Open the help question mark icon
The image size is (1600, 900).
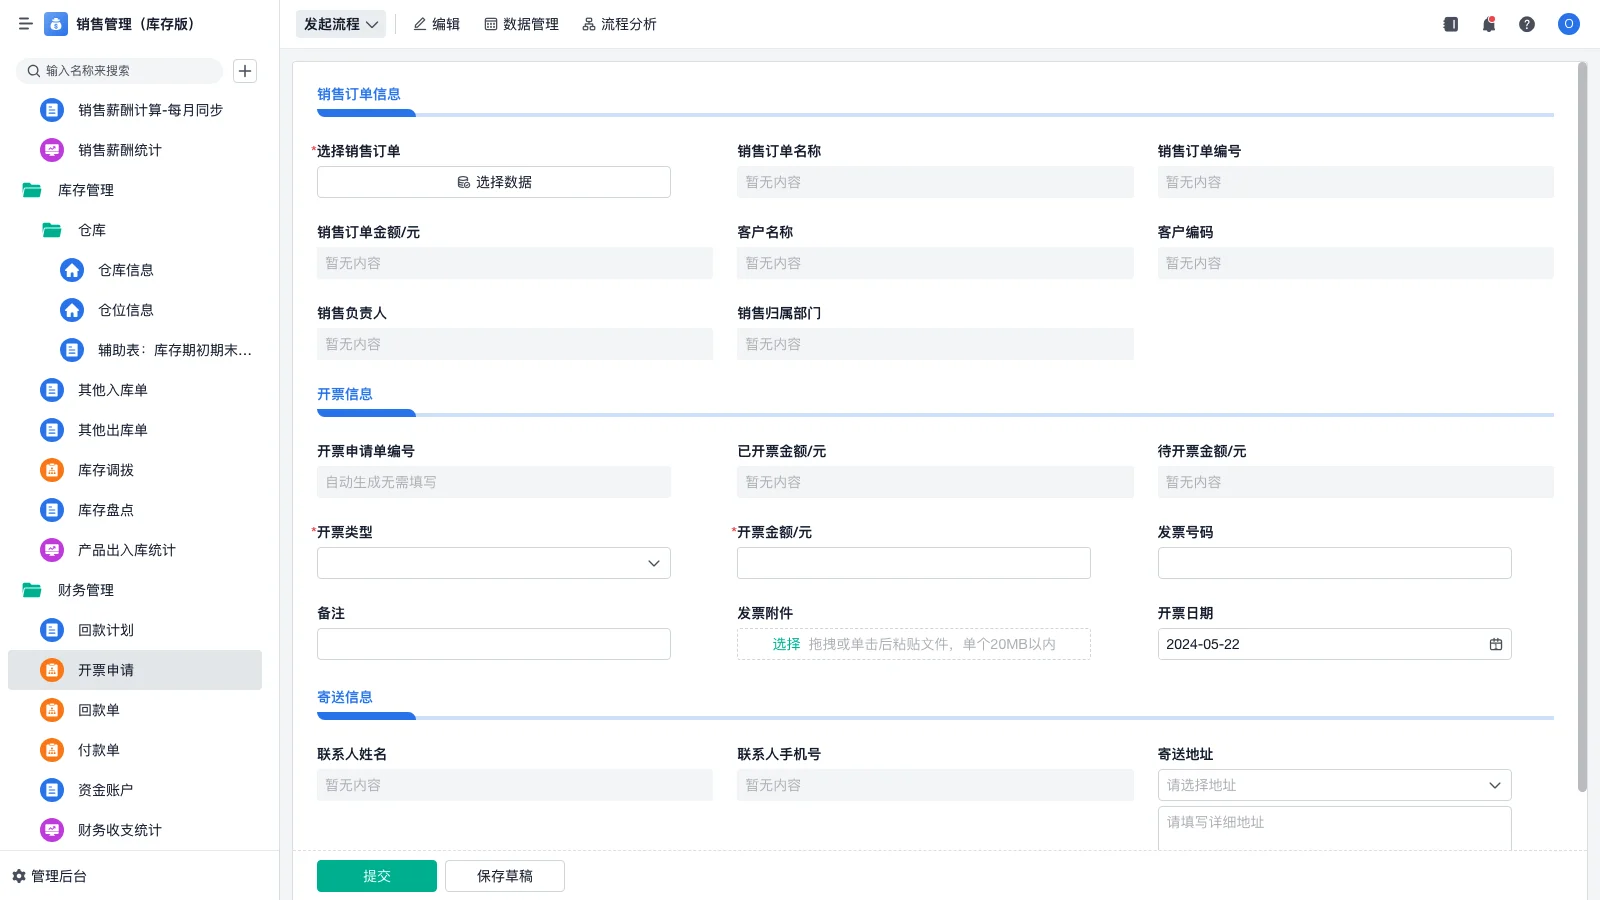click(1527, 24)
